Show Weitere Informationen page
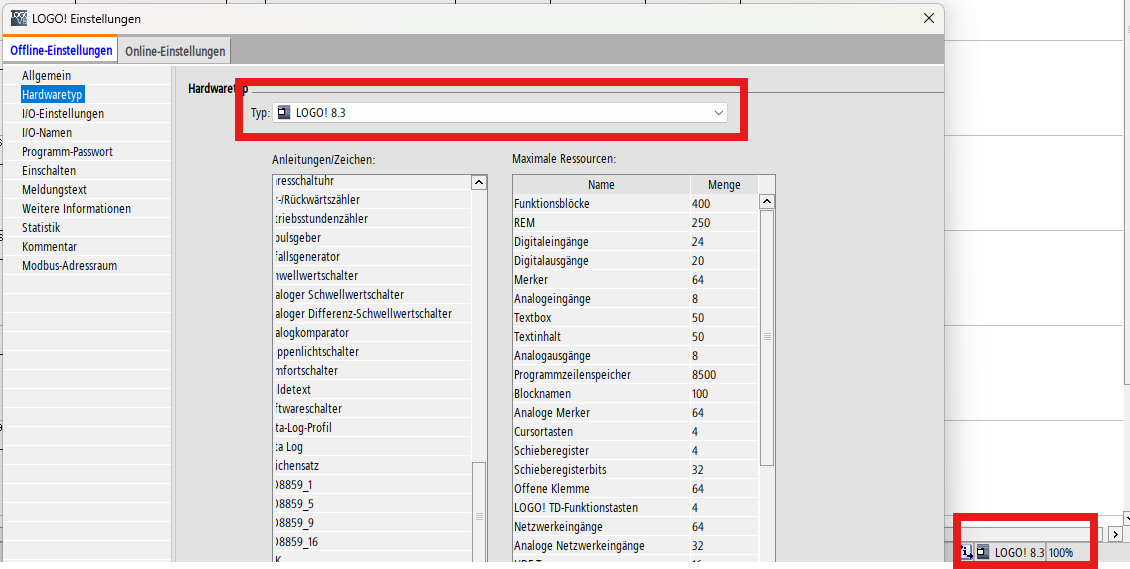Viewport: 1130px width, 569px height. point(76,209)
